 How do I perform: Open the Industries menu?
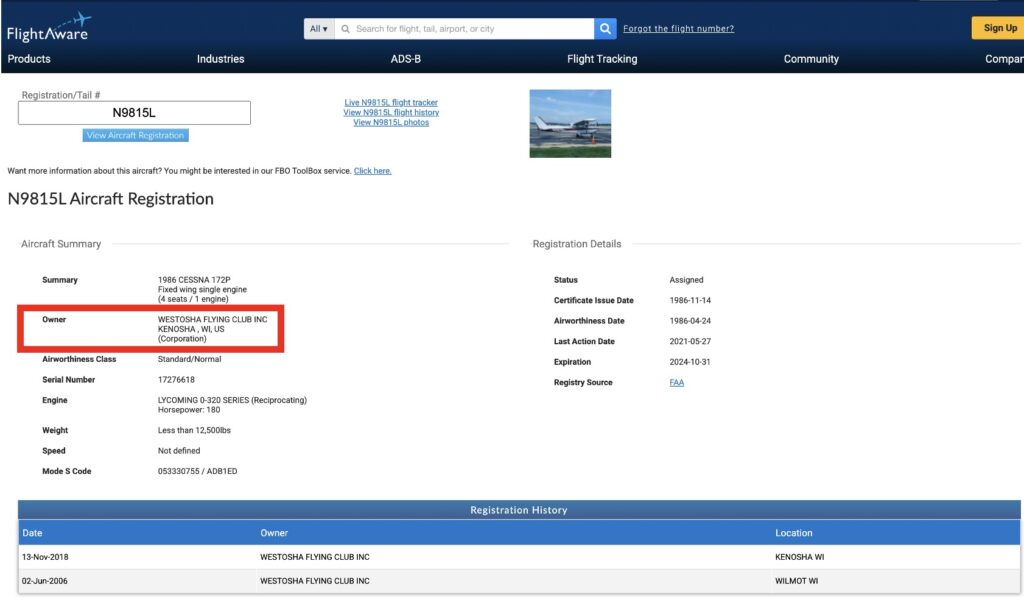[221, 59]
